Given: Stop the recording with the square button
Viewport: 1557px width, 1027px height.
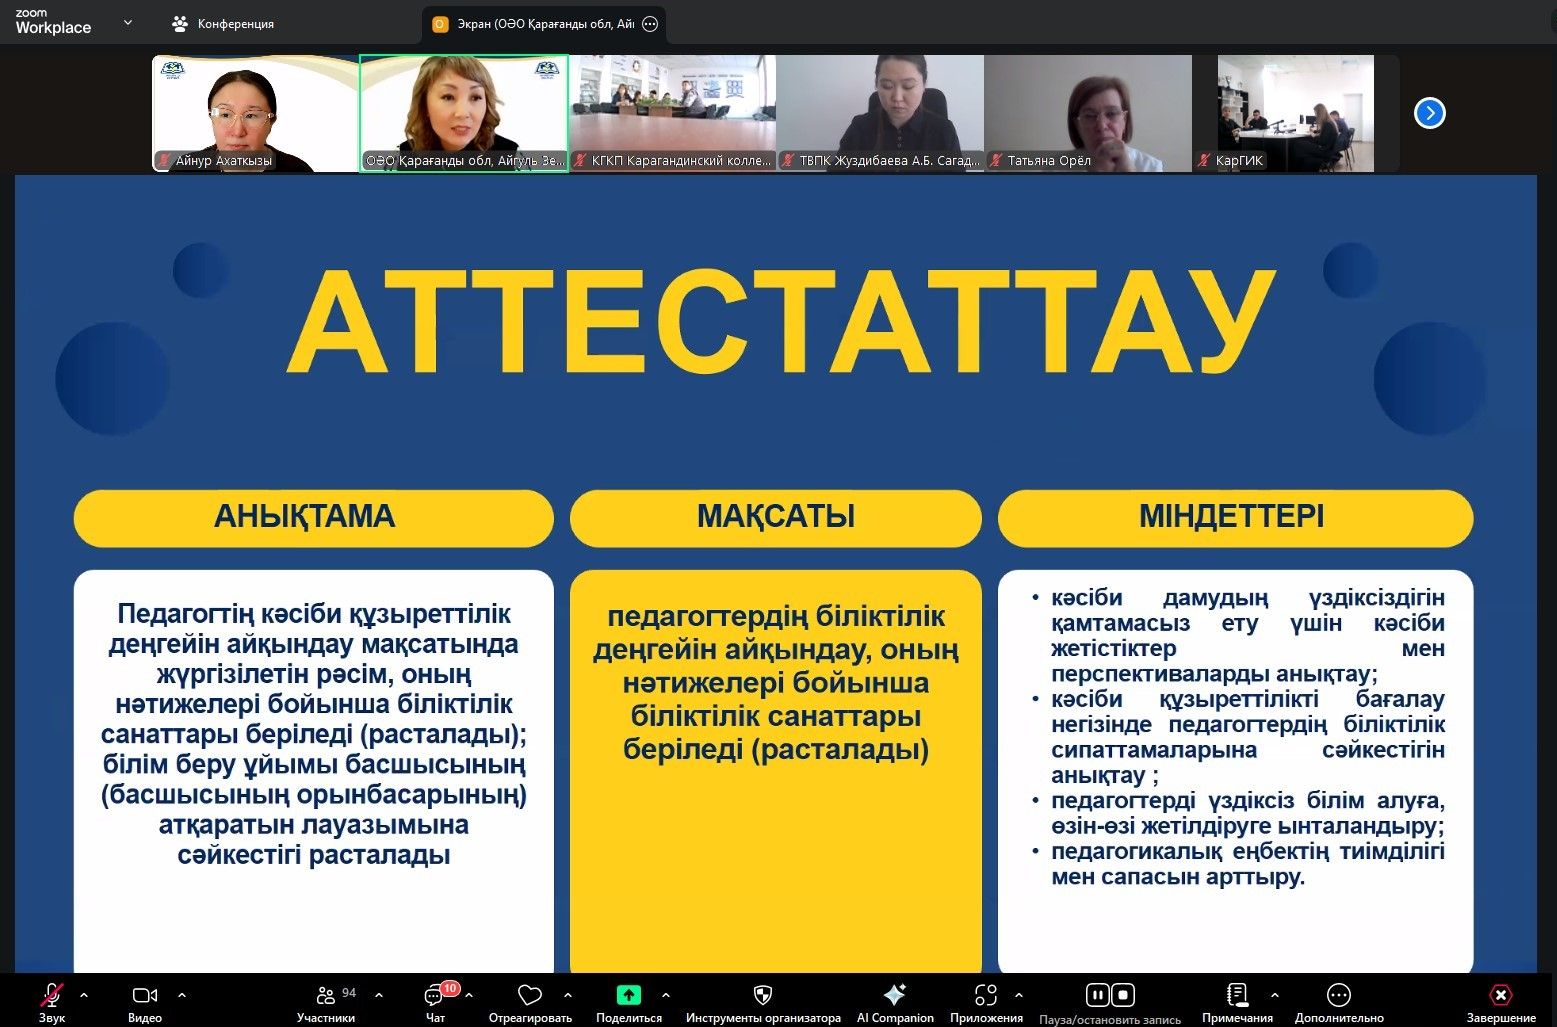Looking at the screenshot, I should (1123, 995).
